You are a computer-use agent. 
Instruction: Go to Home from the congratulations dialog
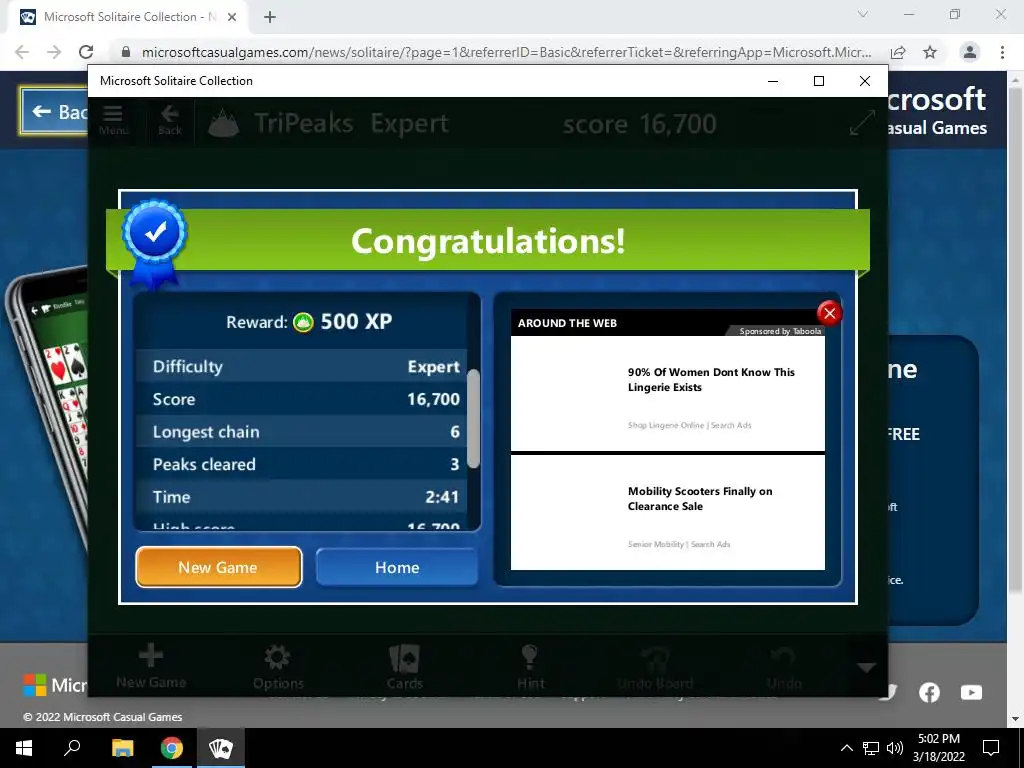(397, 567)
